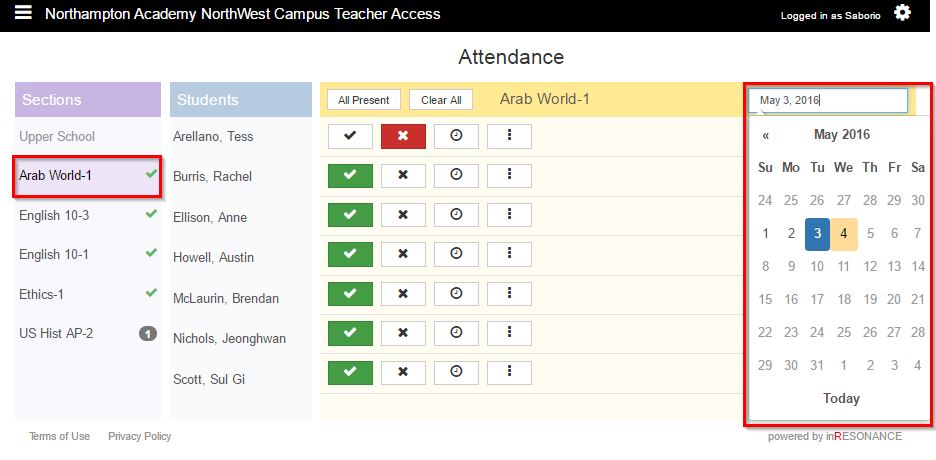This screenshot has height=460, width=936.
Task: Select the US Hist AP-2 section
Action: (56, 333)
